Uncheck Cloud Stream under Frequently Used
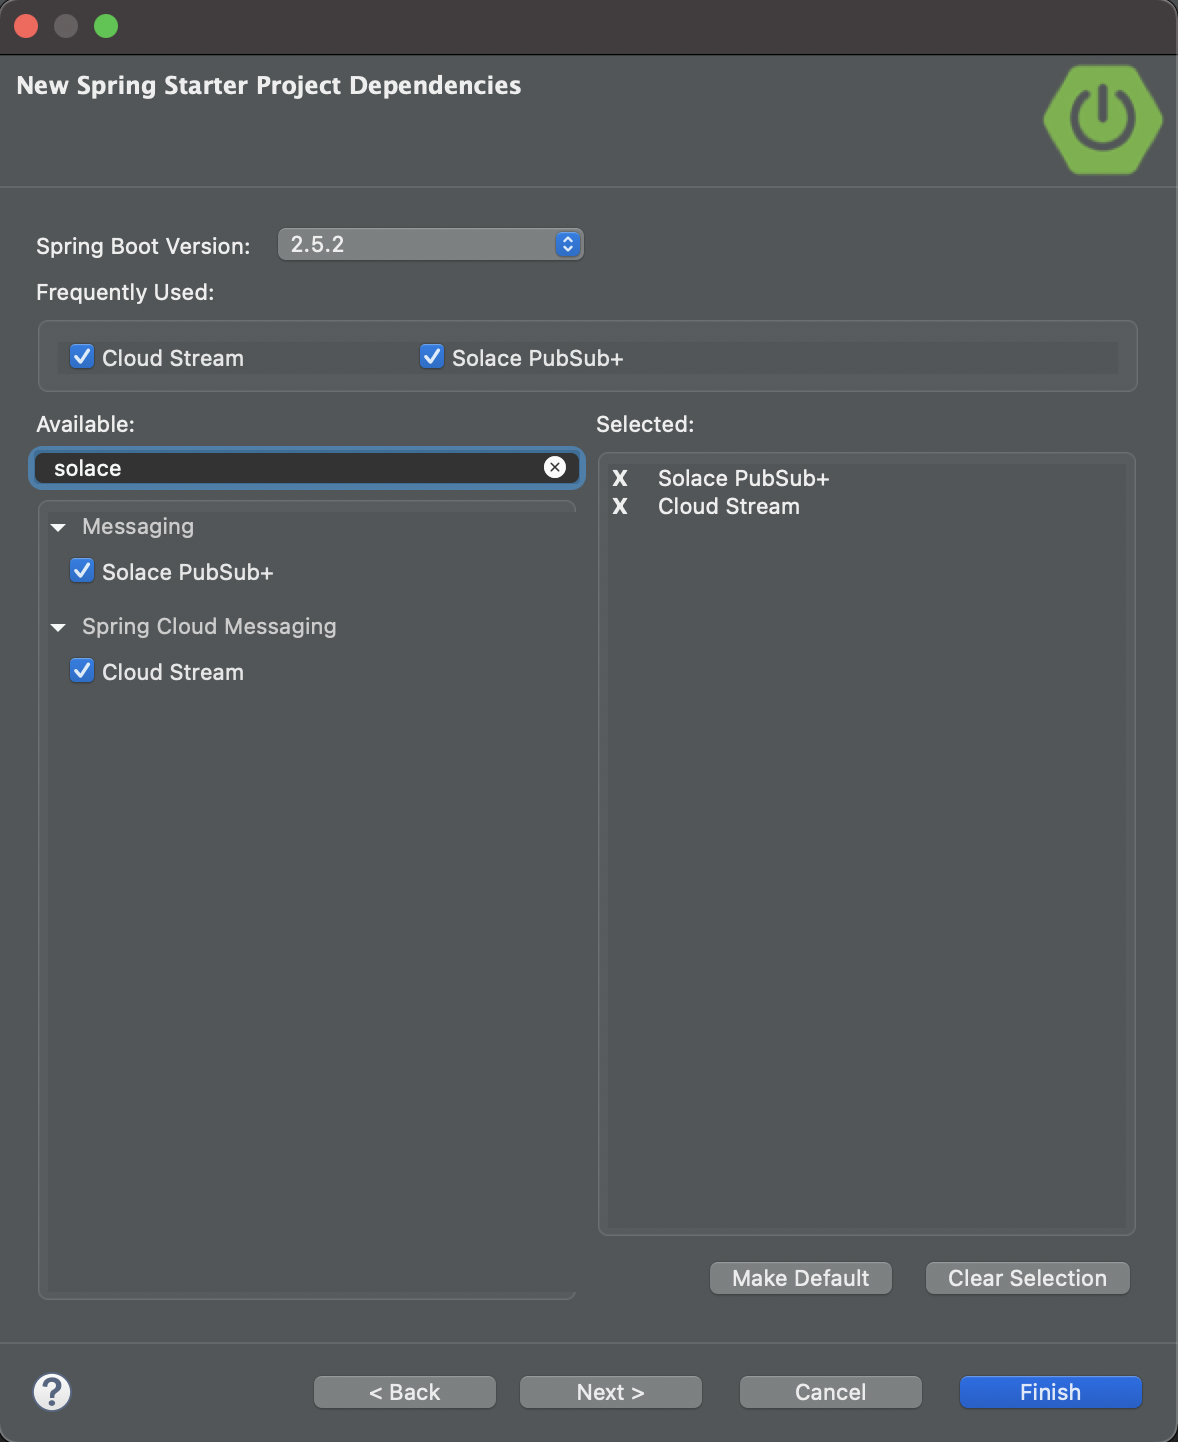 [81, 356]
